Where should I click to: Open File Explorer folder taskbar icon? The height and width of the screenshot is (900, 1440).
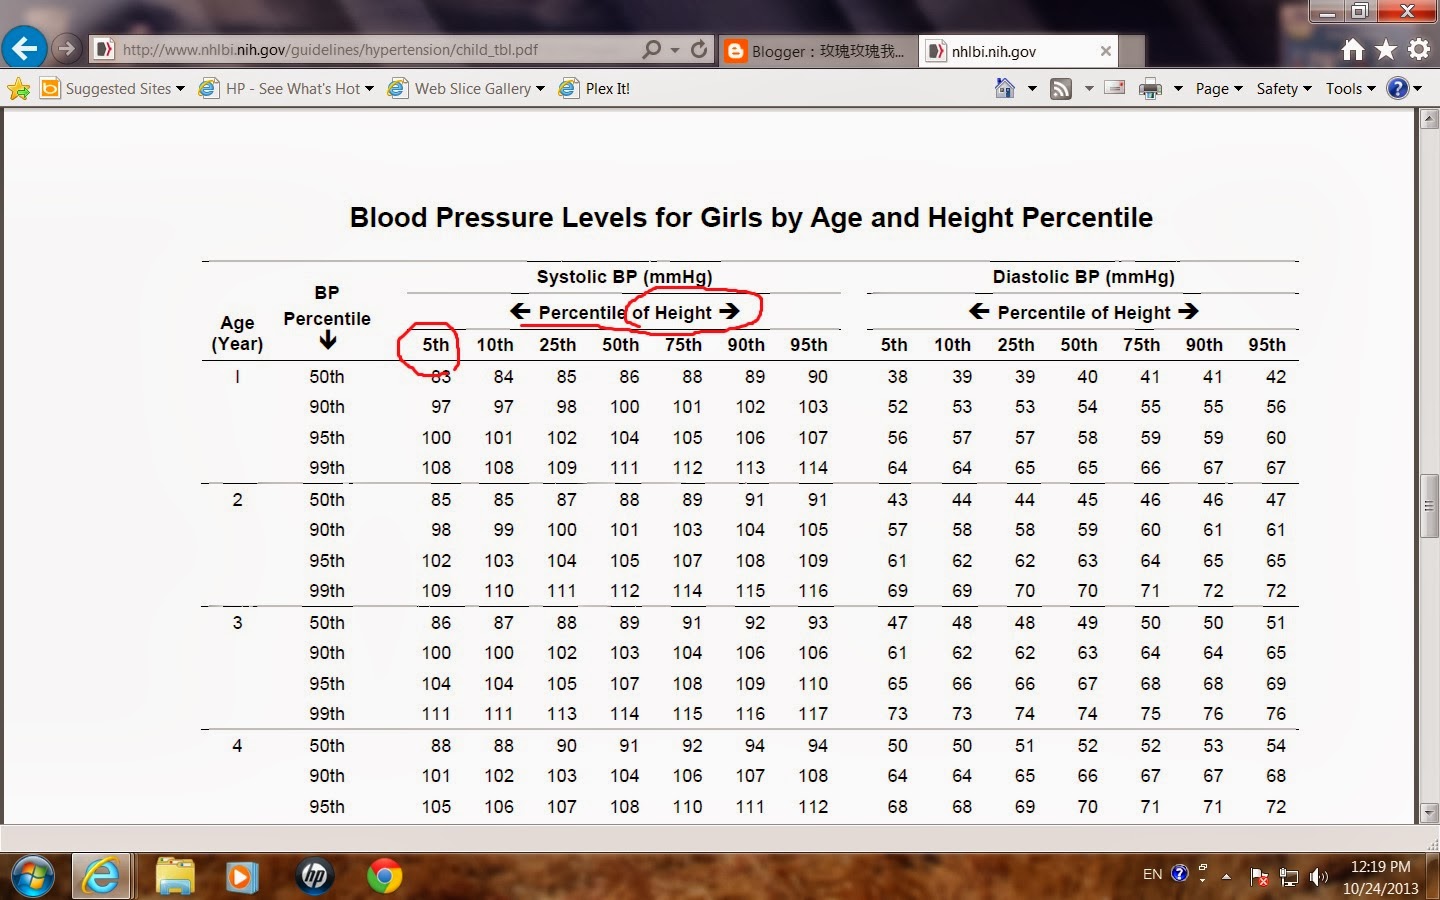pyautogui.click(x=174, y=876)
